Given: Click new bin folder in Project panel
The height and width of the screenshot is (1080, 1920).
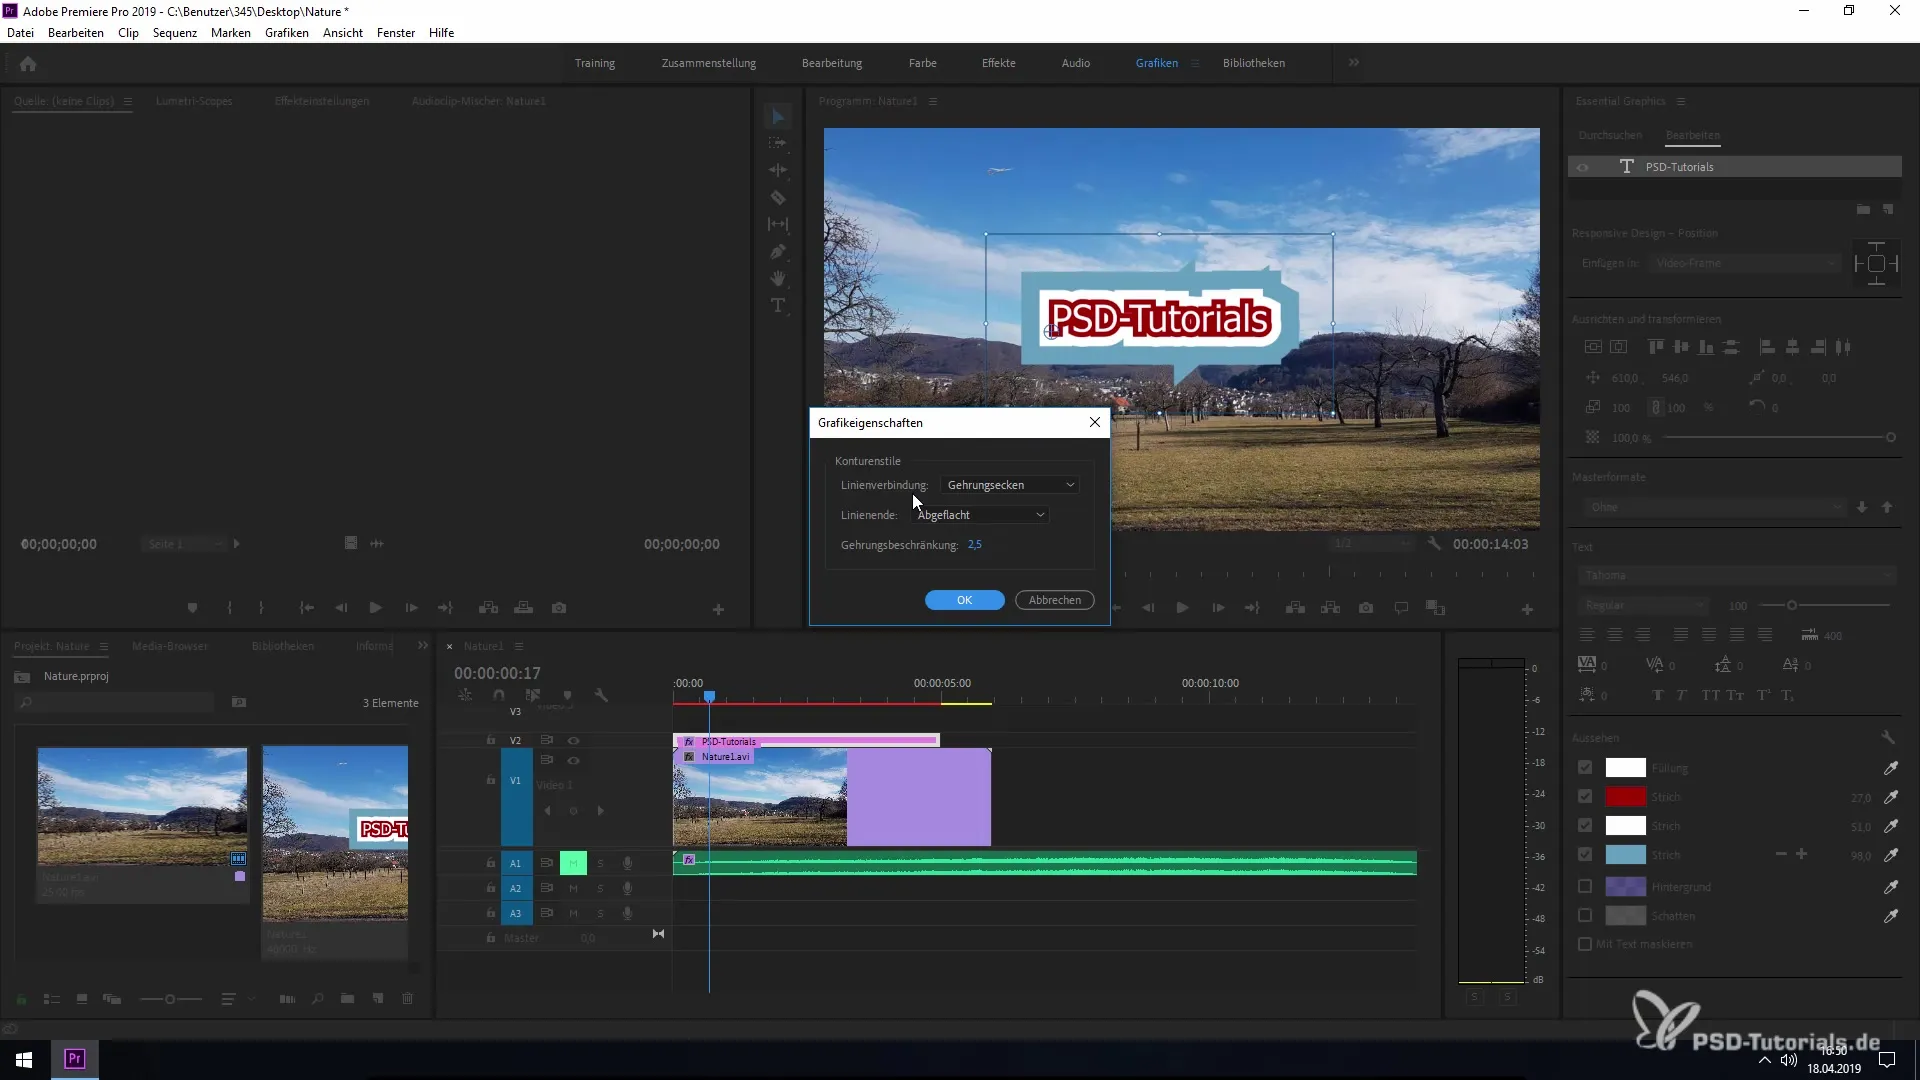Looking at the screenshot, I should 347,999.
